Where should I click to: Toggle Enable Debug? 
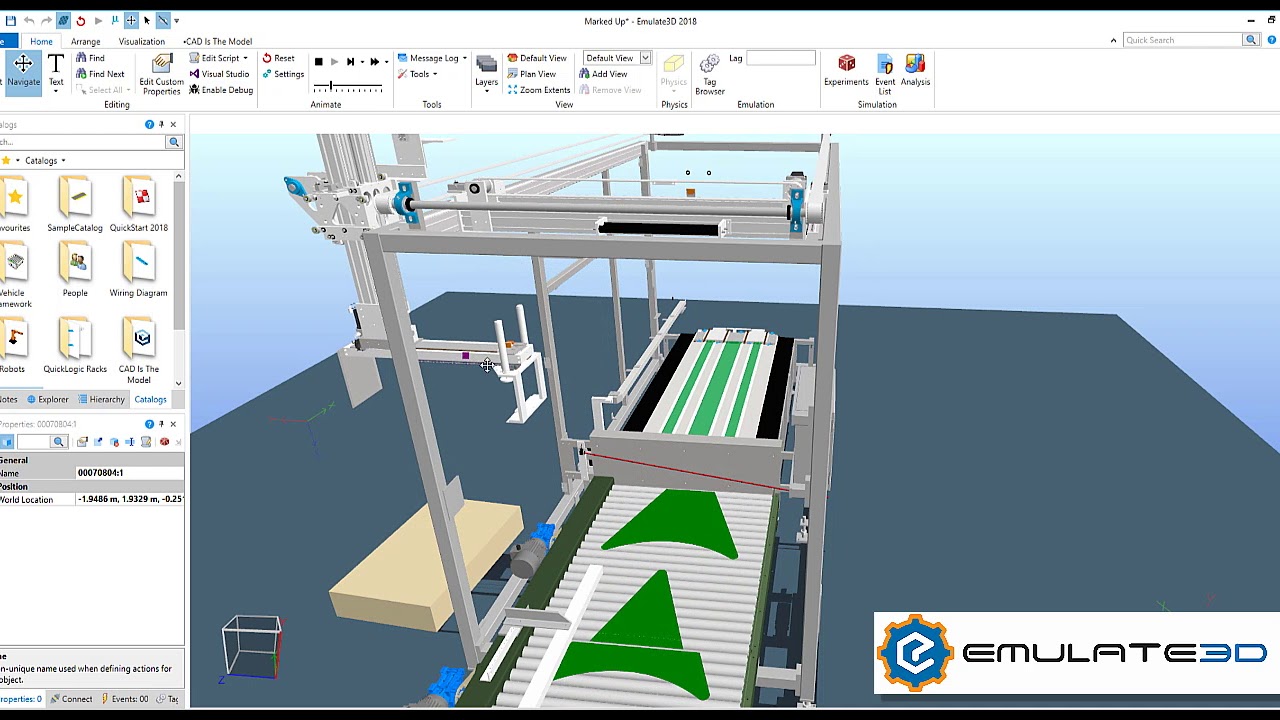221,90
